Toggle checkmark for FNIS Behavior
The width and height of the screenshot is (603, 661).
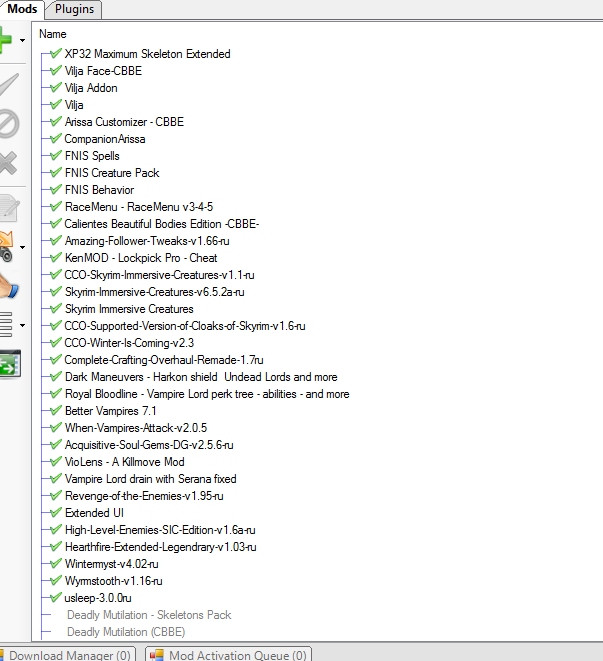tap(56, 189)
